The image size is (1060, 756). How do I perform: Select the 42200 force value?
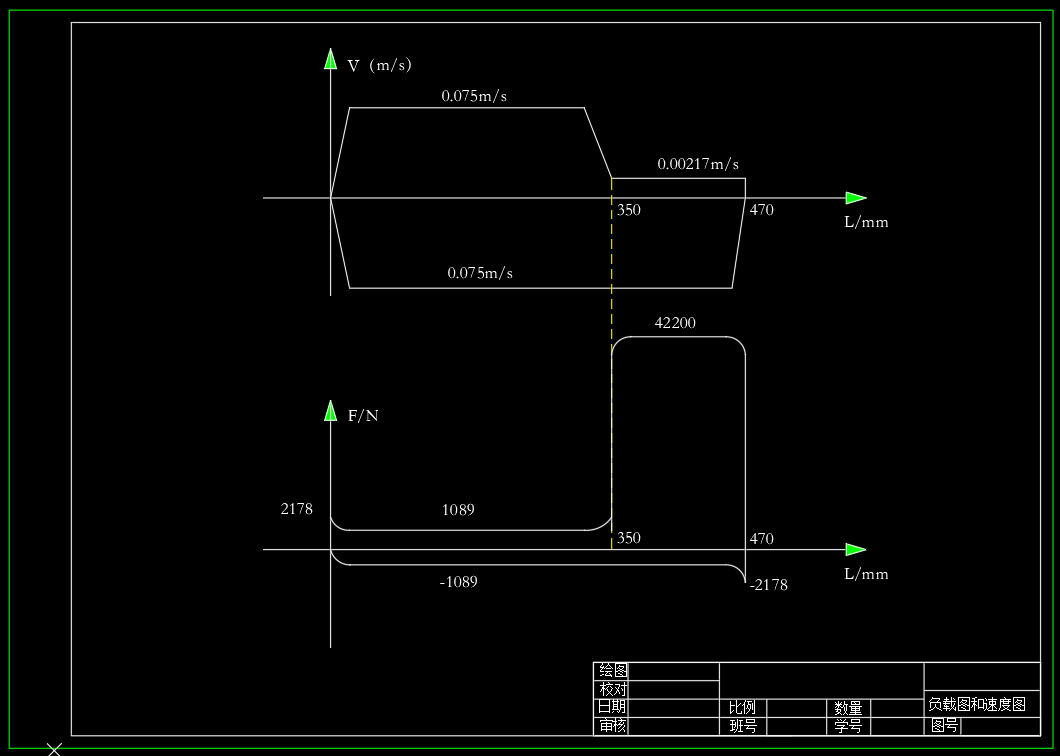(675, 323)
